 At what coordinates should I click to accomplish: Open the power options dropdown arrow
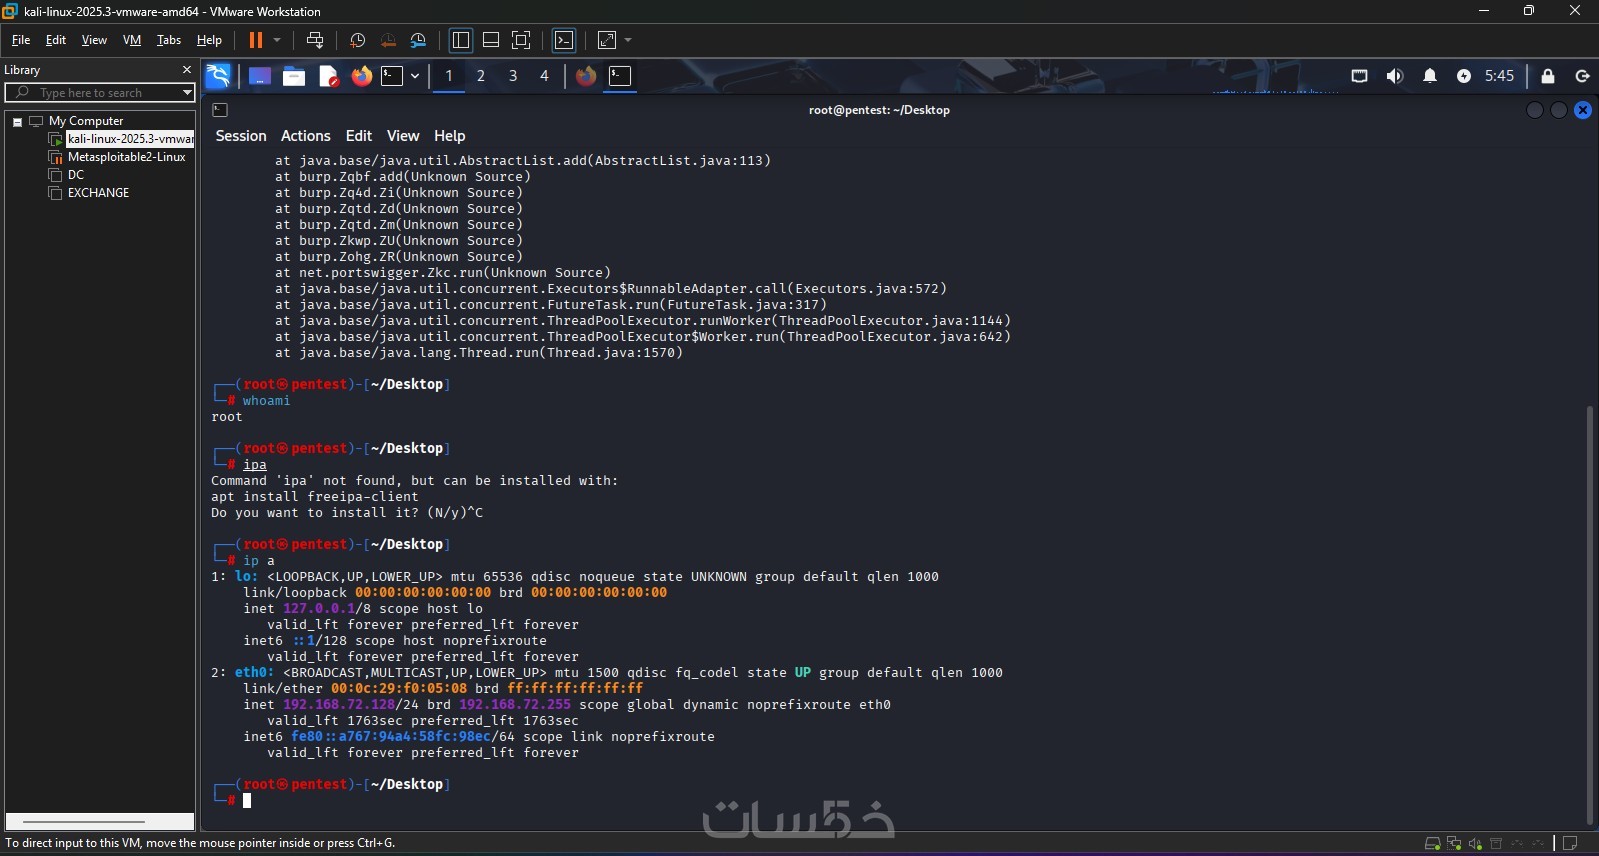(277, 40)
